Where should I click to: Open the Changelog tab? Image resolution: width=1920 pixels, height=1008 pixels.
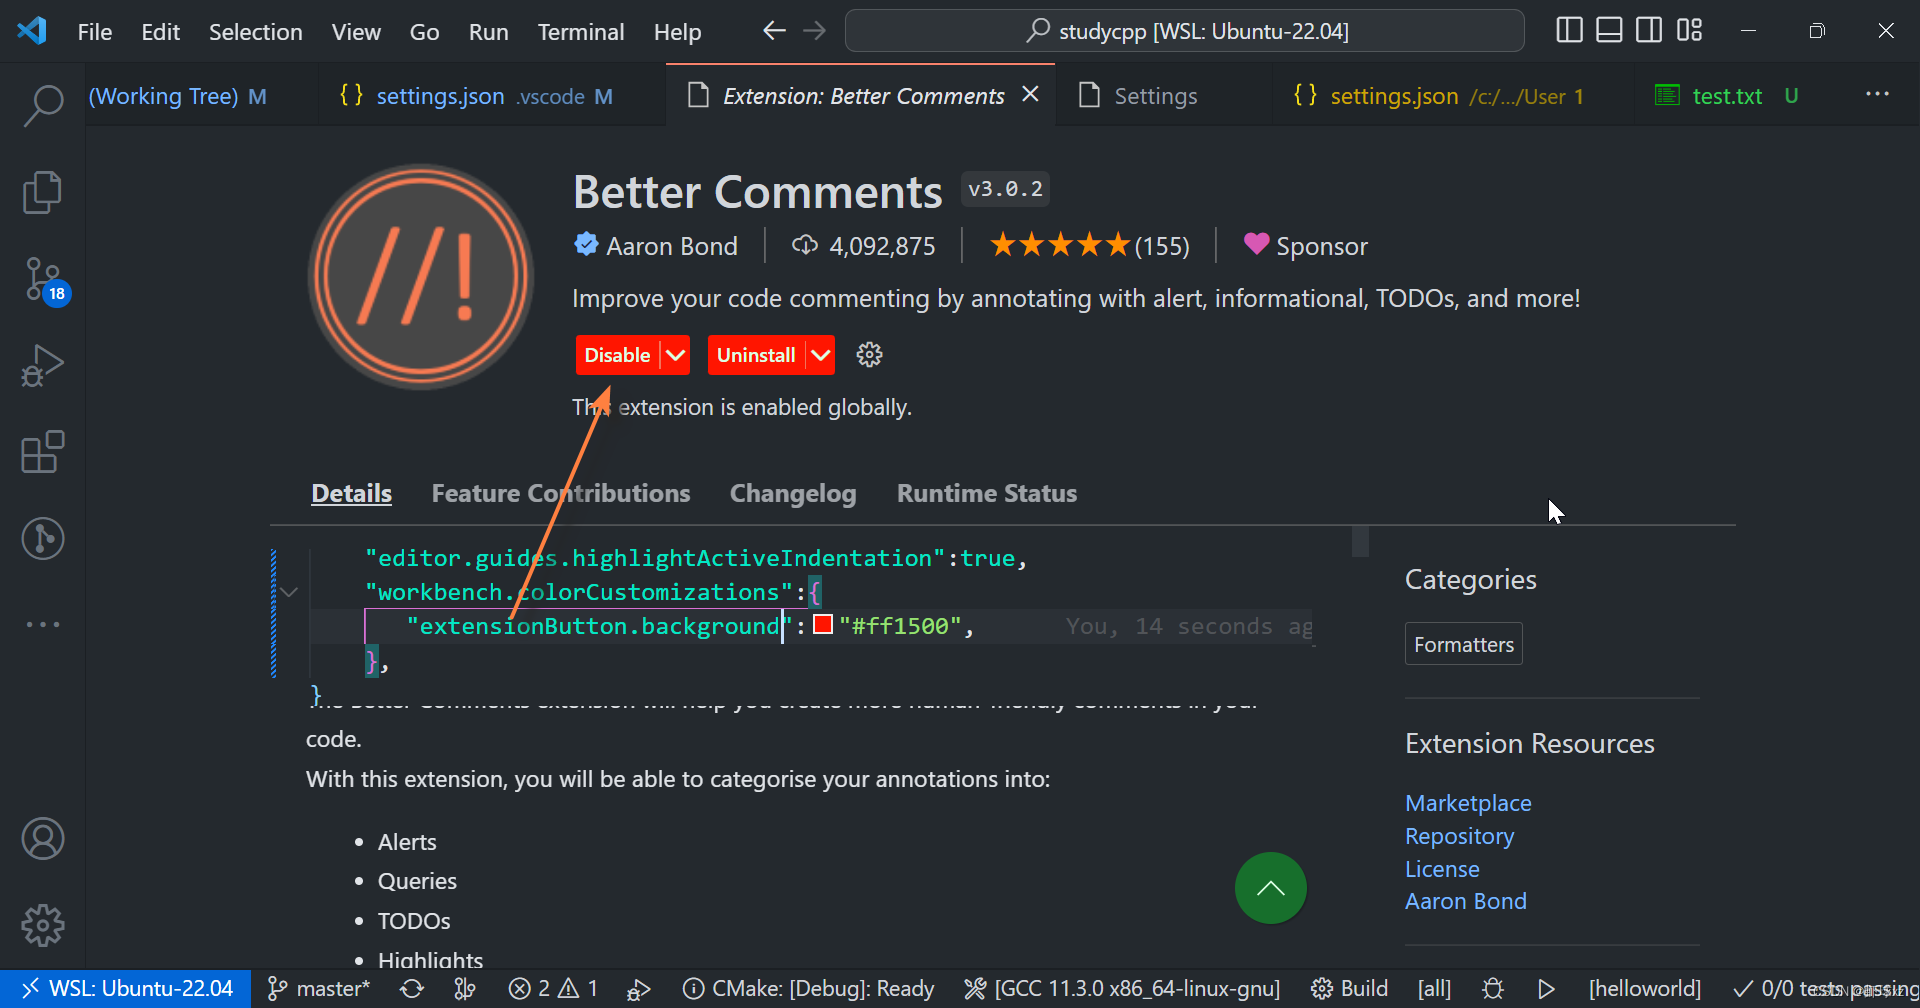coord(793,493)
